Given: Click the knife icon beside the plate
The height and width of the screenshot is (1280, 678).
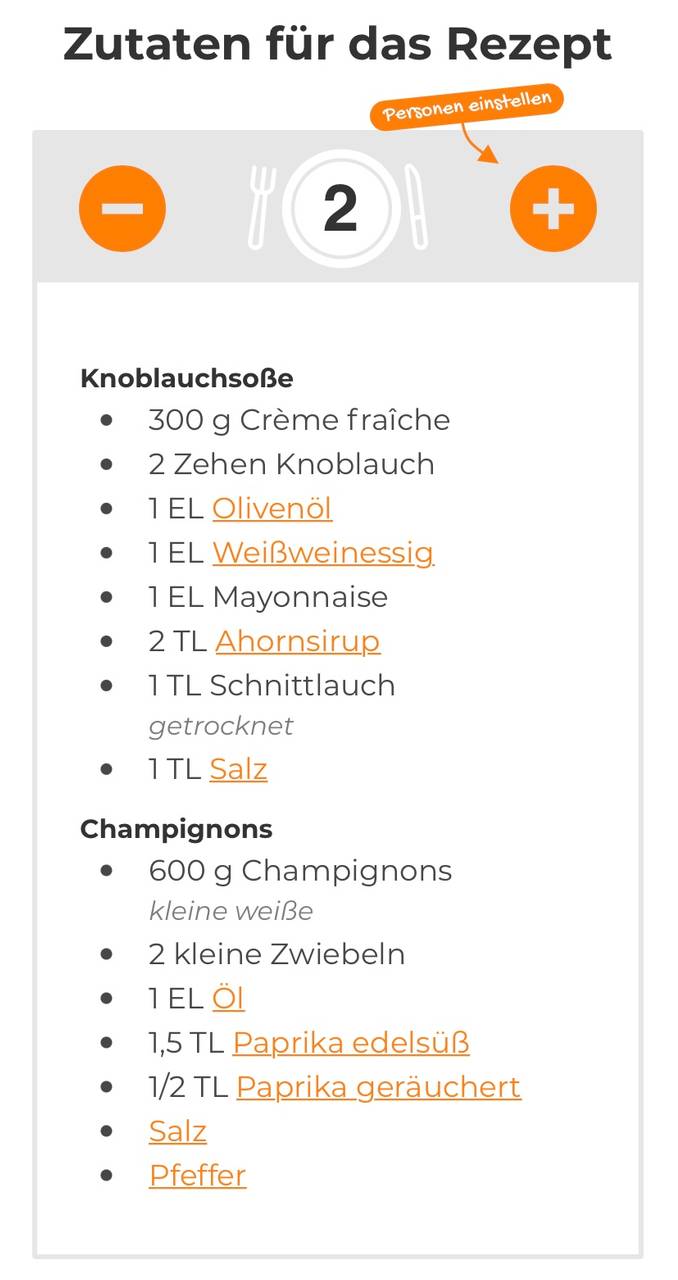Looking at the screenshot, I should [415, 208].
